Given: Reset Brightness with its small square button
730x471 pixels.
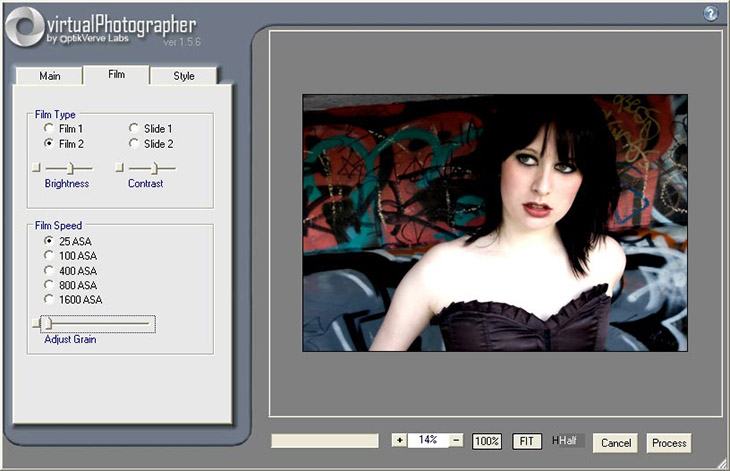Looking at the screenshot, I should (36, 168).
